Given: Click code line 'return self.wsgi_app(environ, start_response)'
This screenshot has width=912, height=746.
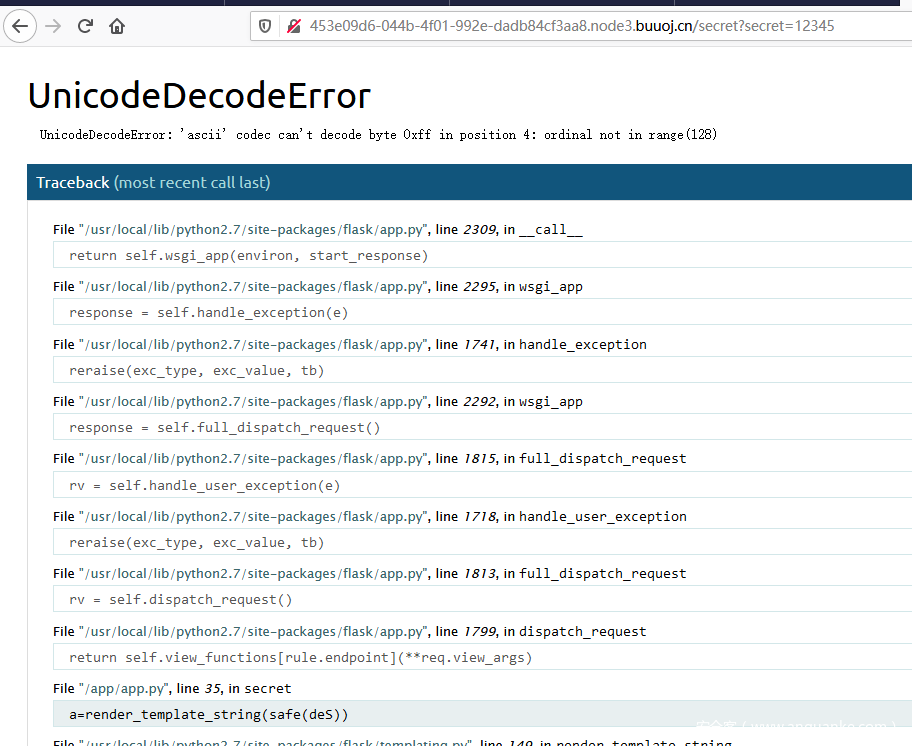Looking at the screenshot, I should (248, 255).
